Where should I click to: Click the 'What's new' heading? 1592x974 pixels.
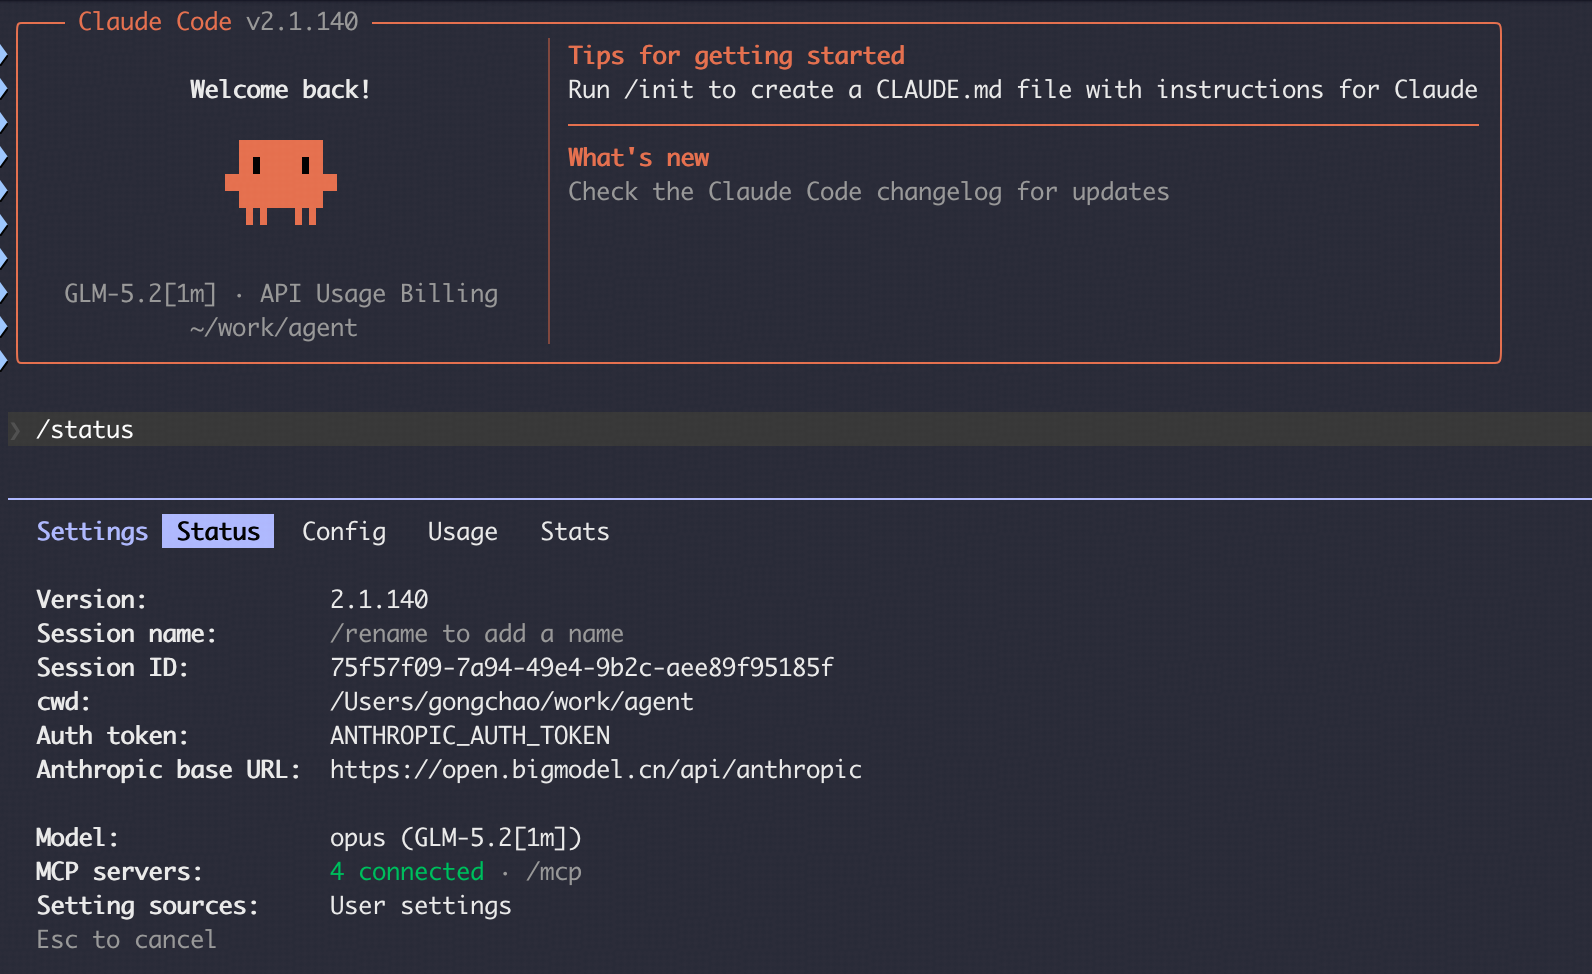click(x=638, y=157)
